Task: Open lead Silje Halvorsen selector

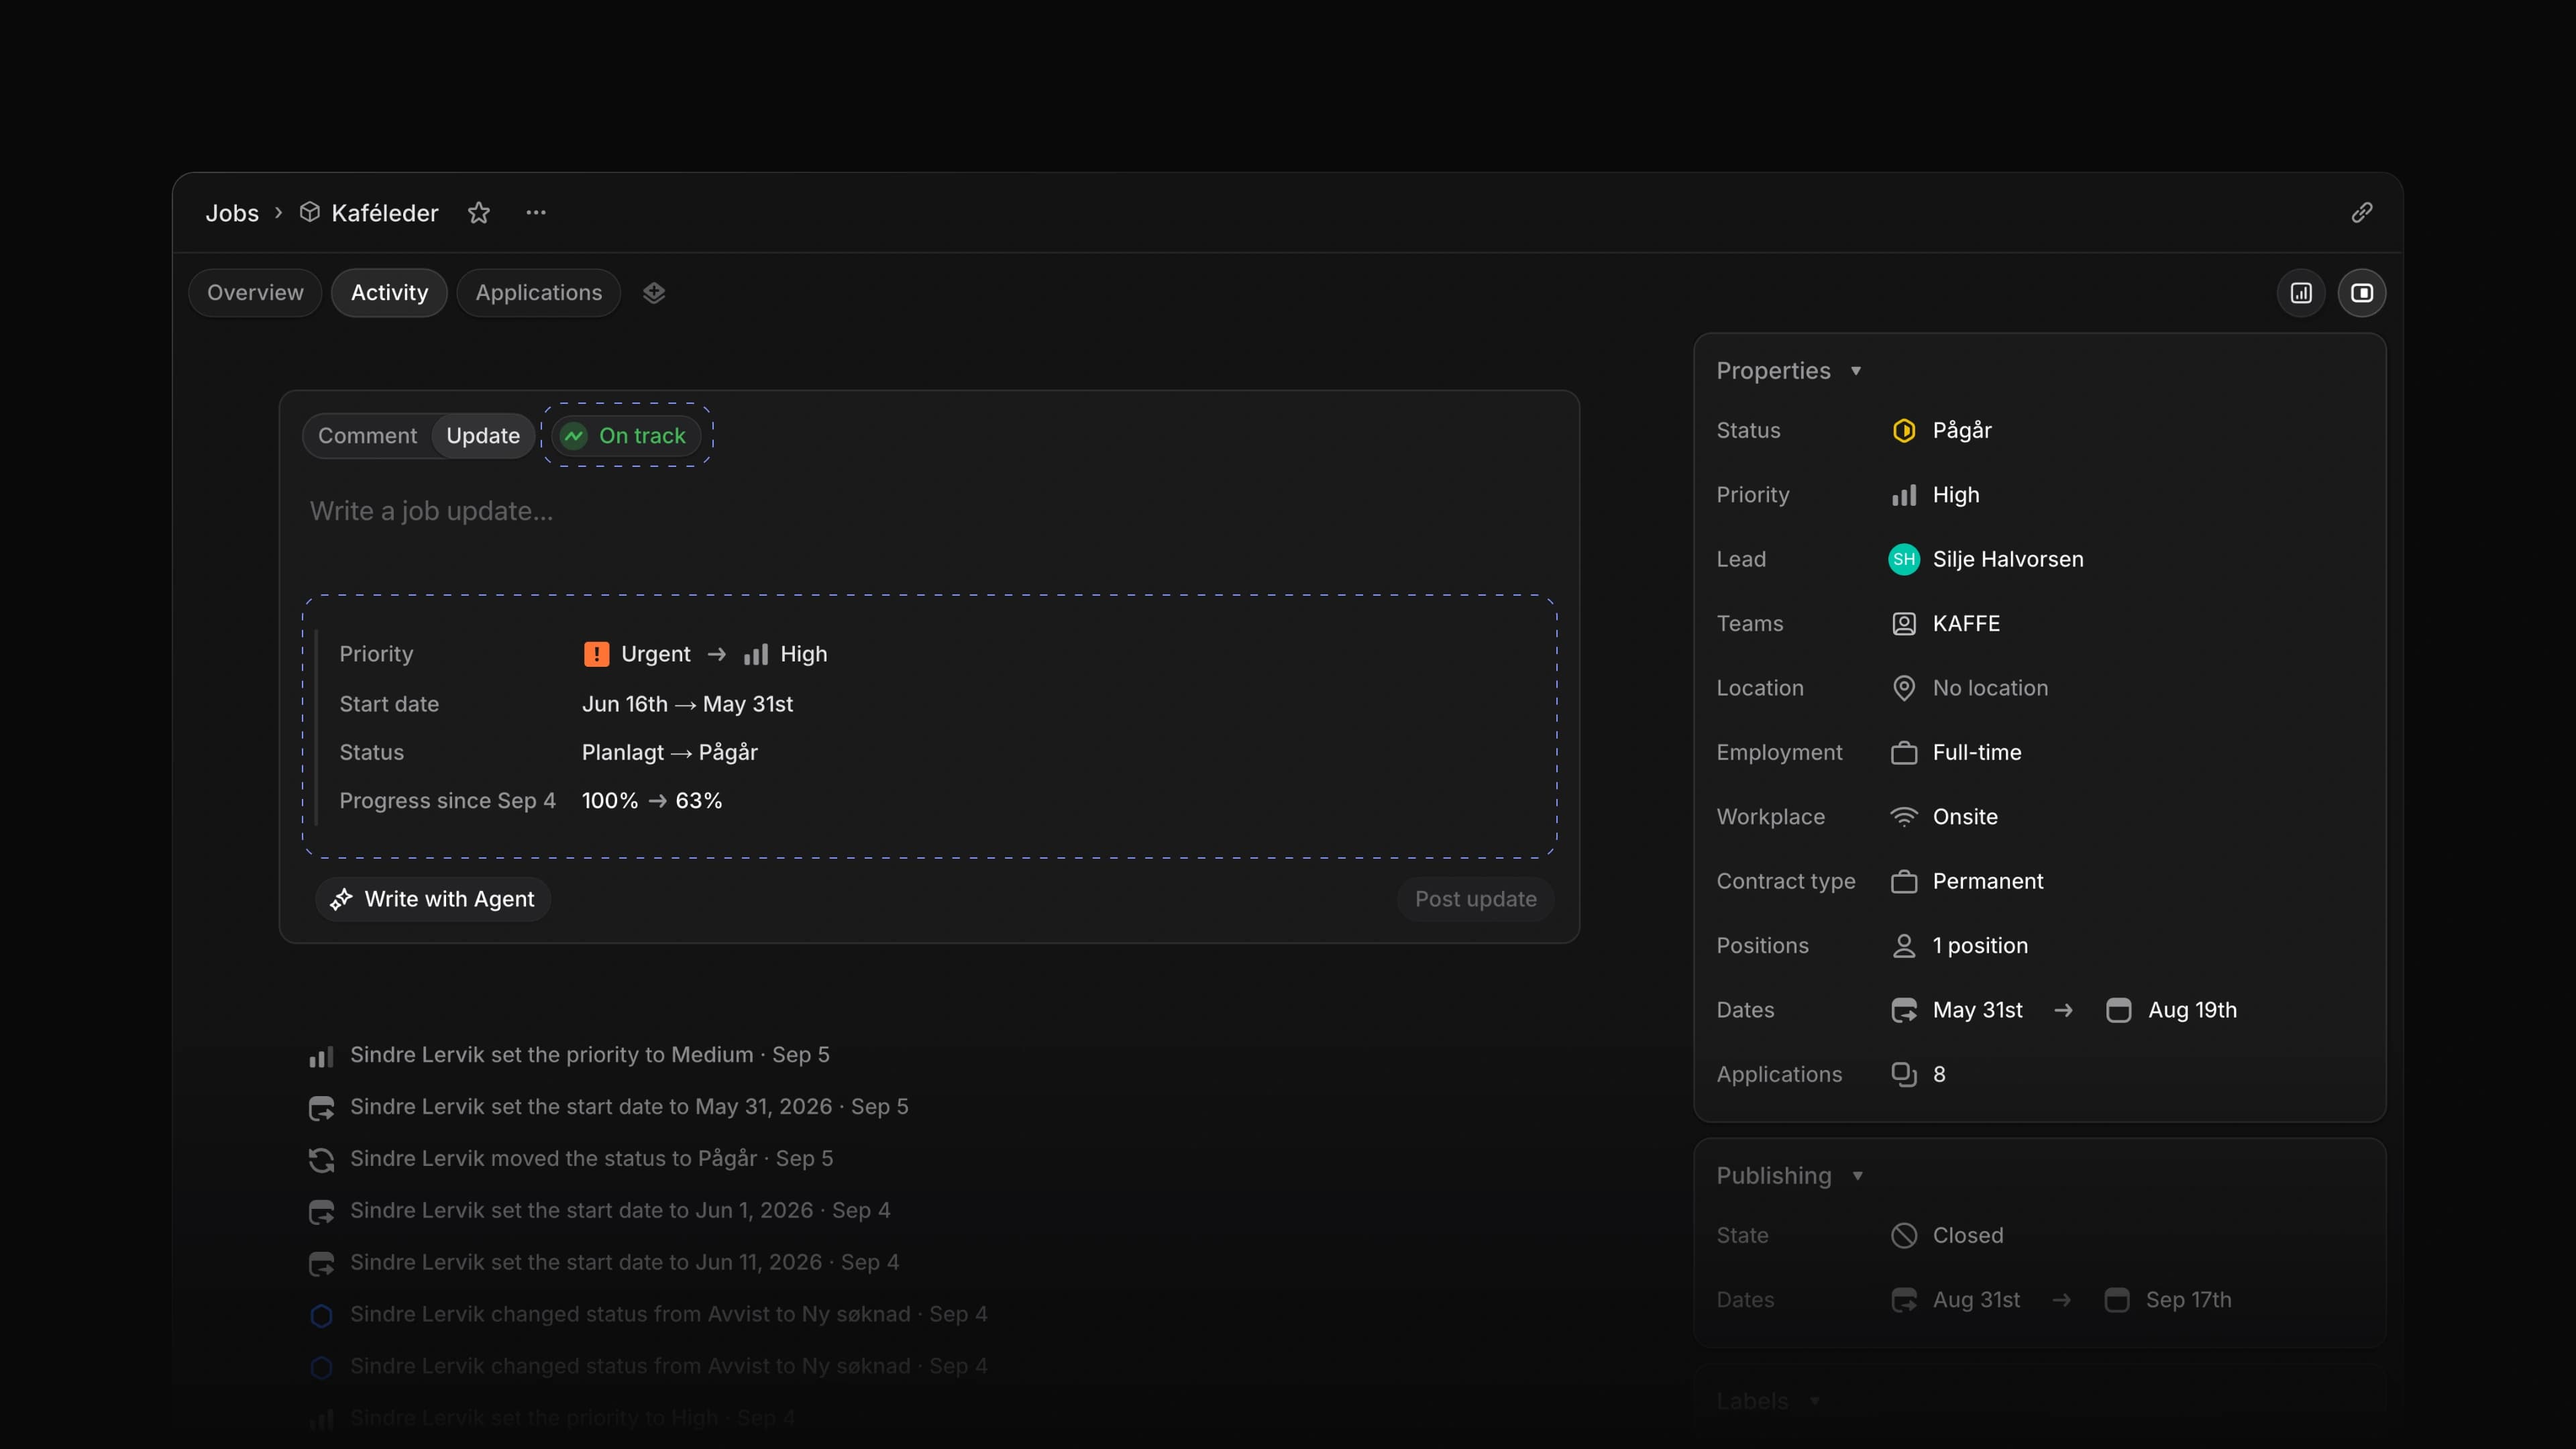Action: click(x=1986, y=560)
